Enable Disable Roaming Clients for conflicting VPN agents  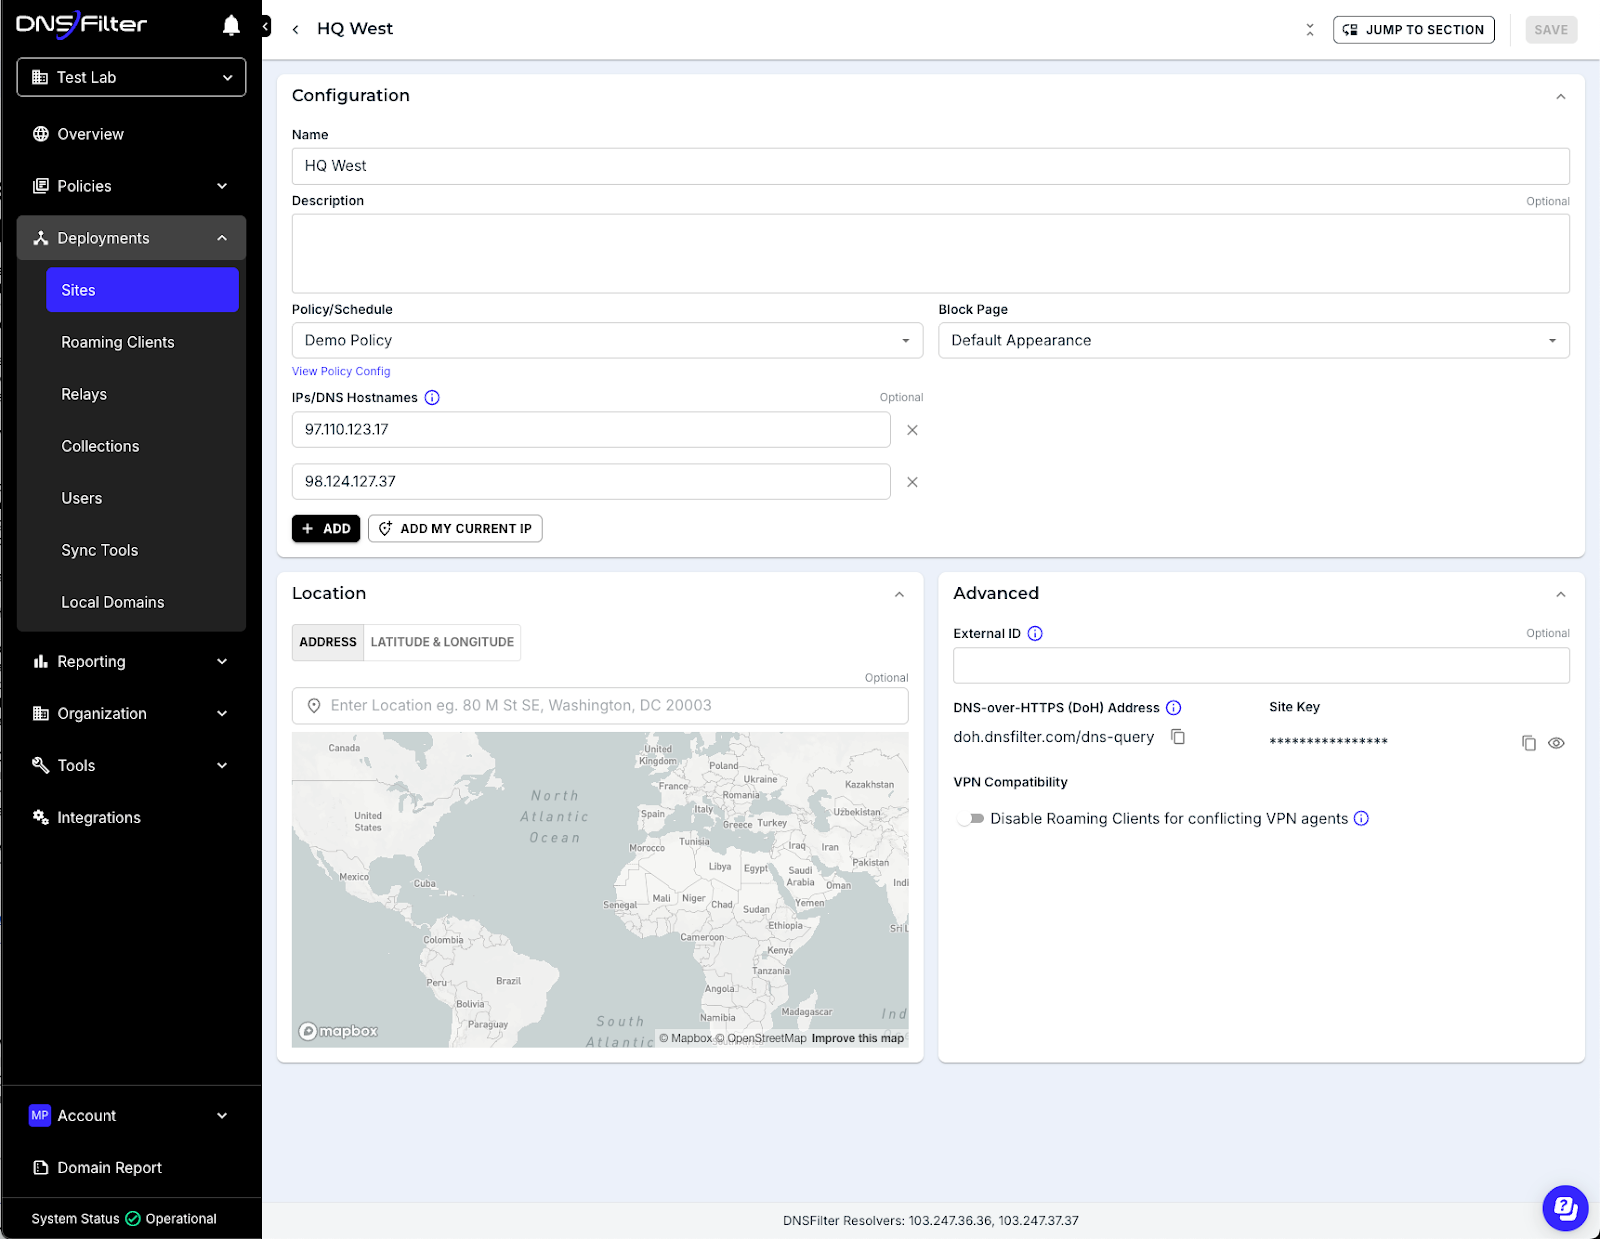968,818
